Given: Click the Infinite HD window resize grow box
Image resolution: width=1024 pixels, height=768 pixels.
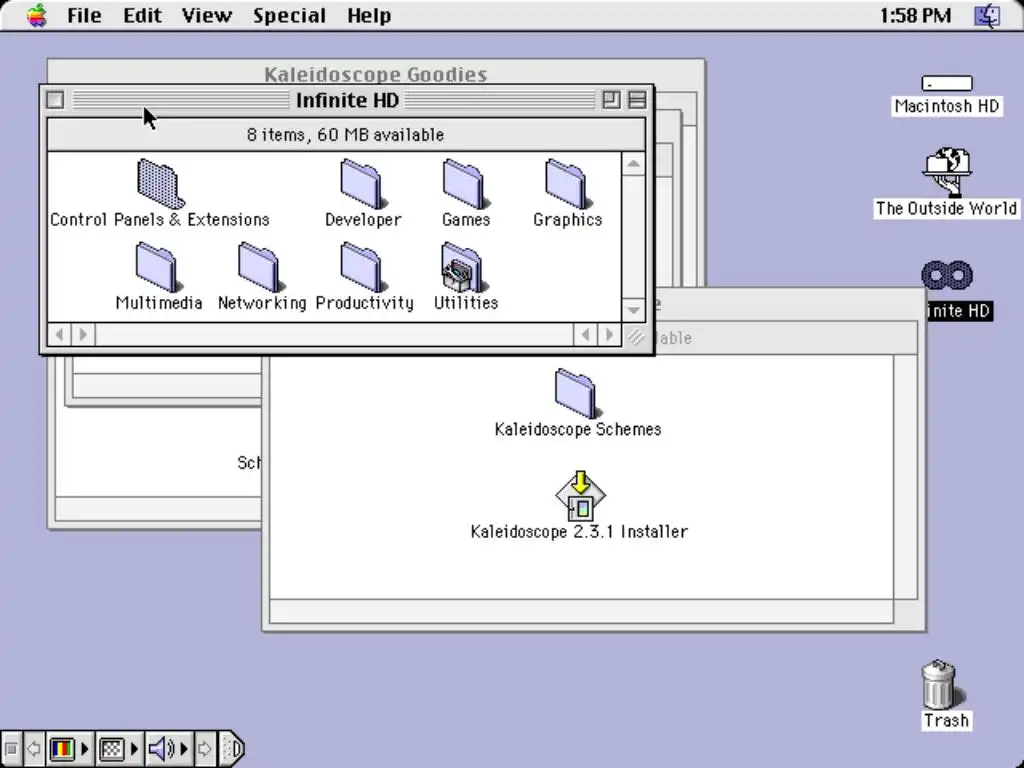Looking at the screenshot, I should click(x=635, y=337).
